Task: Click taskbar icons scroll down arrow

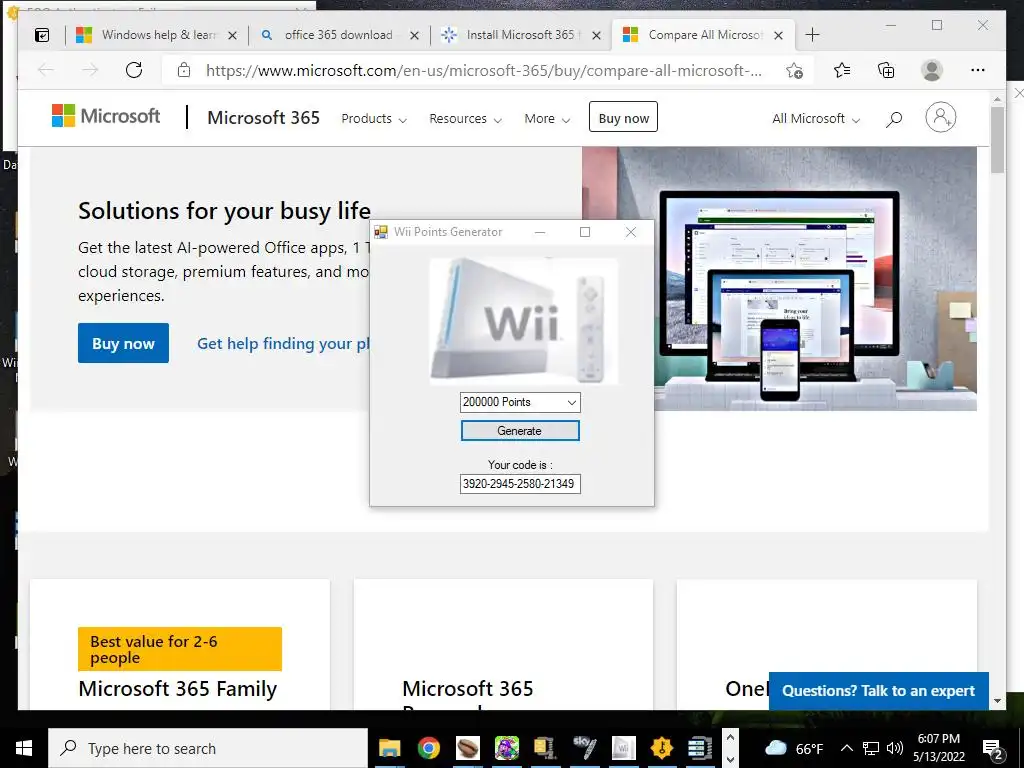Action: [x=730, y=759]
